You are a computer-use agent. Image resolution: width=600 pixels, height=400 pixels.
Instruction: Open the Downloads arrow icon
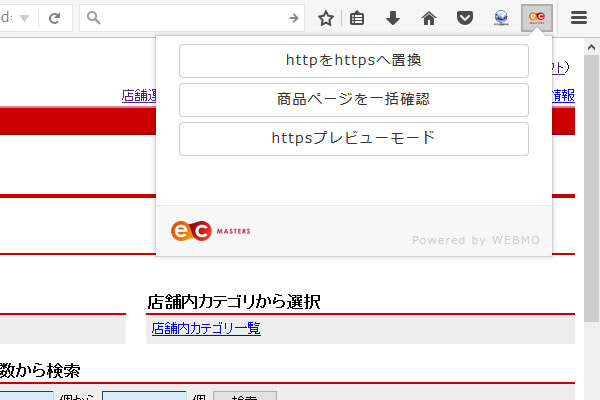pyautogui.click(x=393, y=18)
